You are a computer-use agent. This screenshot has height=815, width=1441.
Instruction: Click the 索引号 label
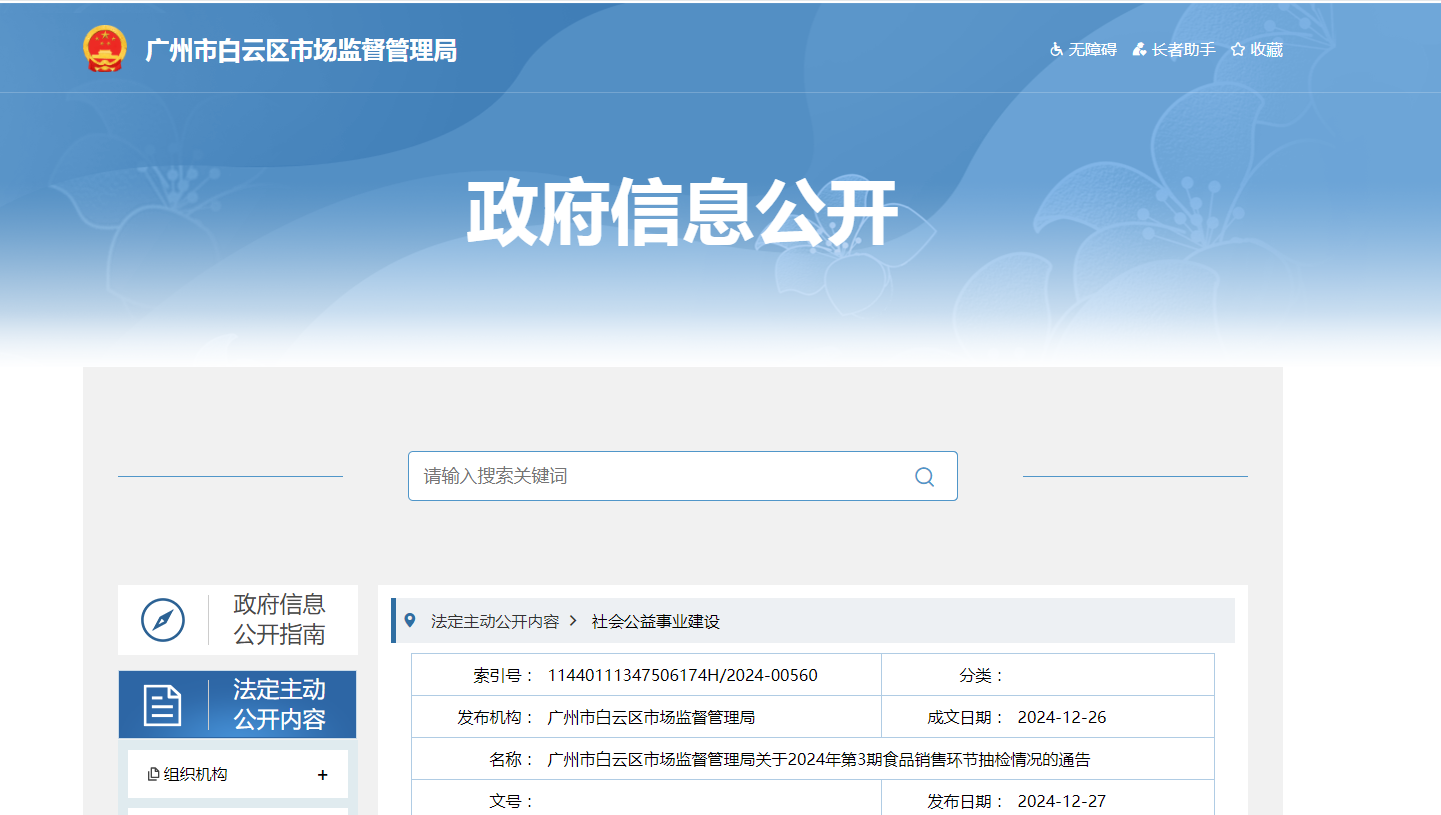tap(504, 675)
